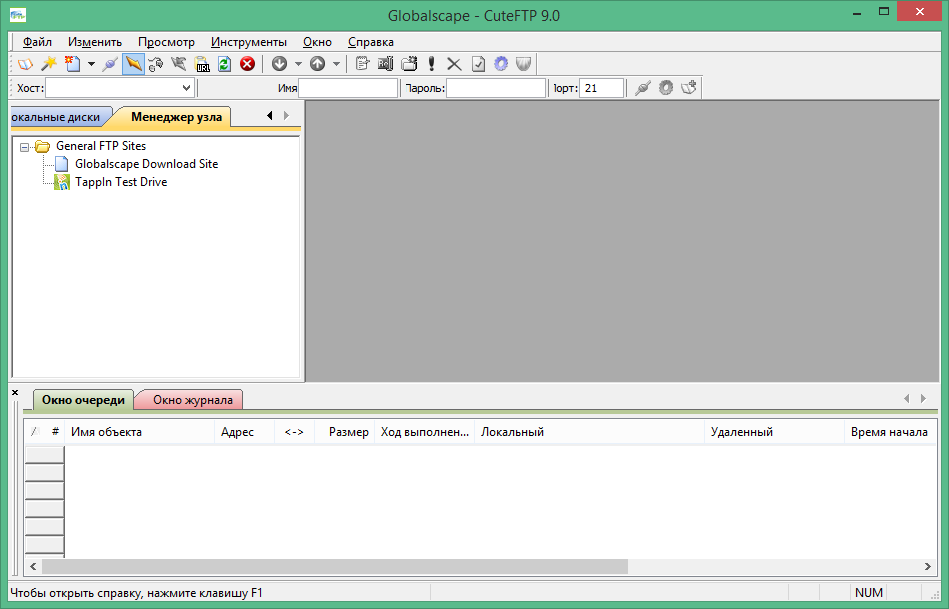The width and height of the screenshot is (949, 609).
Task: Open the Справка menu
Action: [x=371, y=42]
